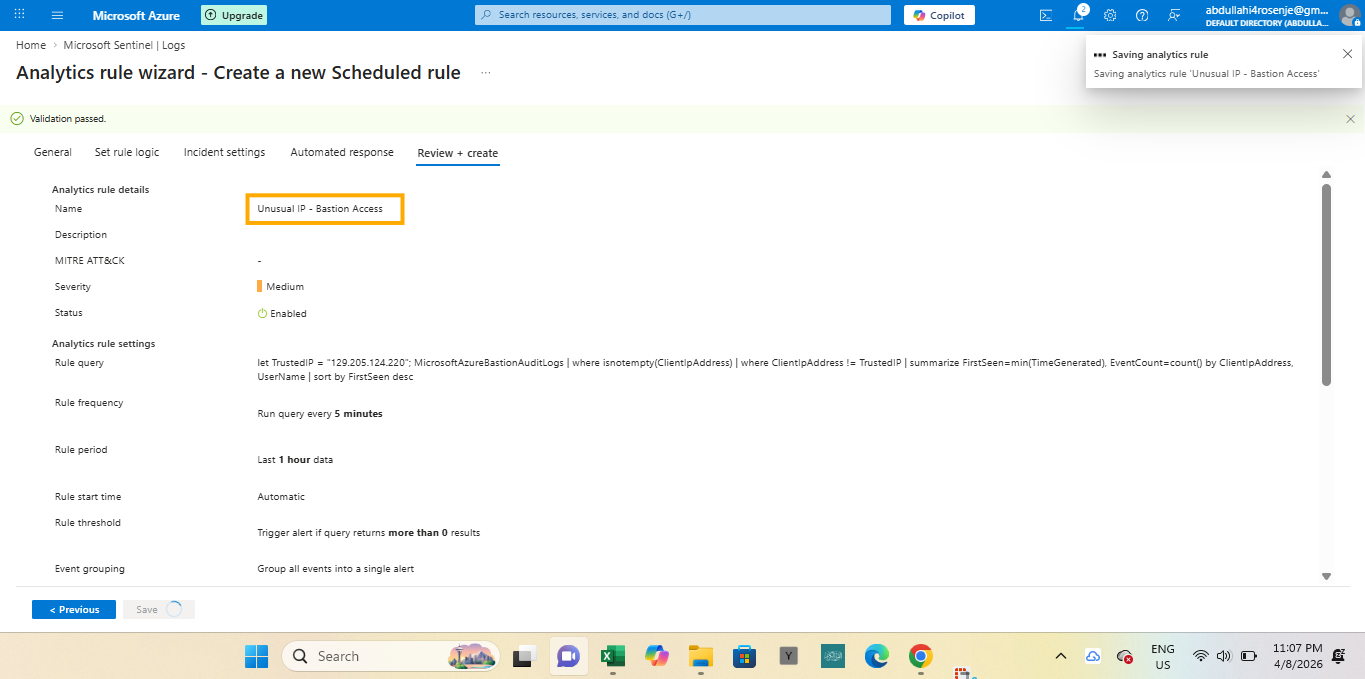Open the volume speaker tray icon
1365x679 pixels.
click(x=1224, y=656)
